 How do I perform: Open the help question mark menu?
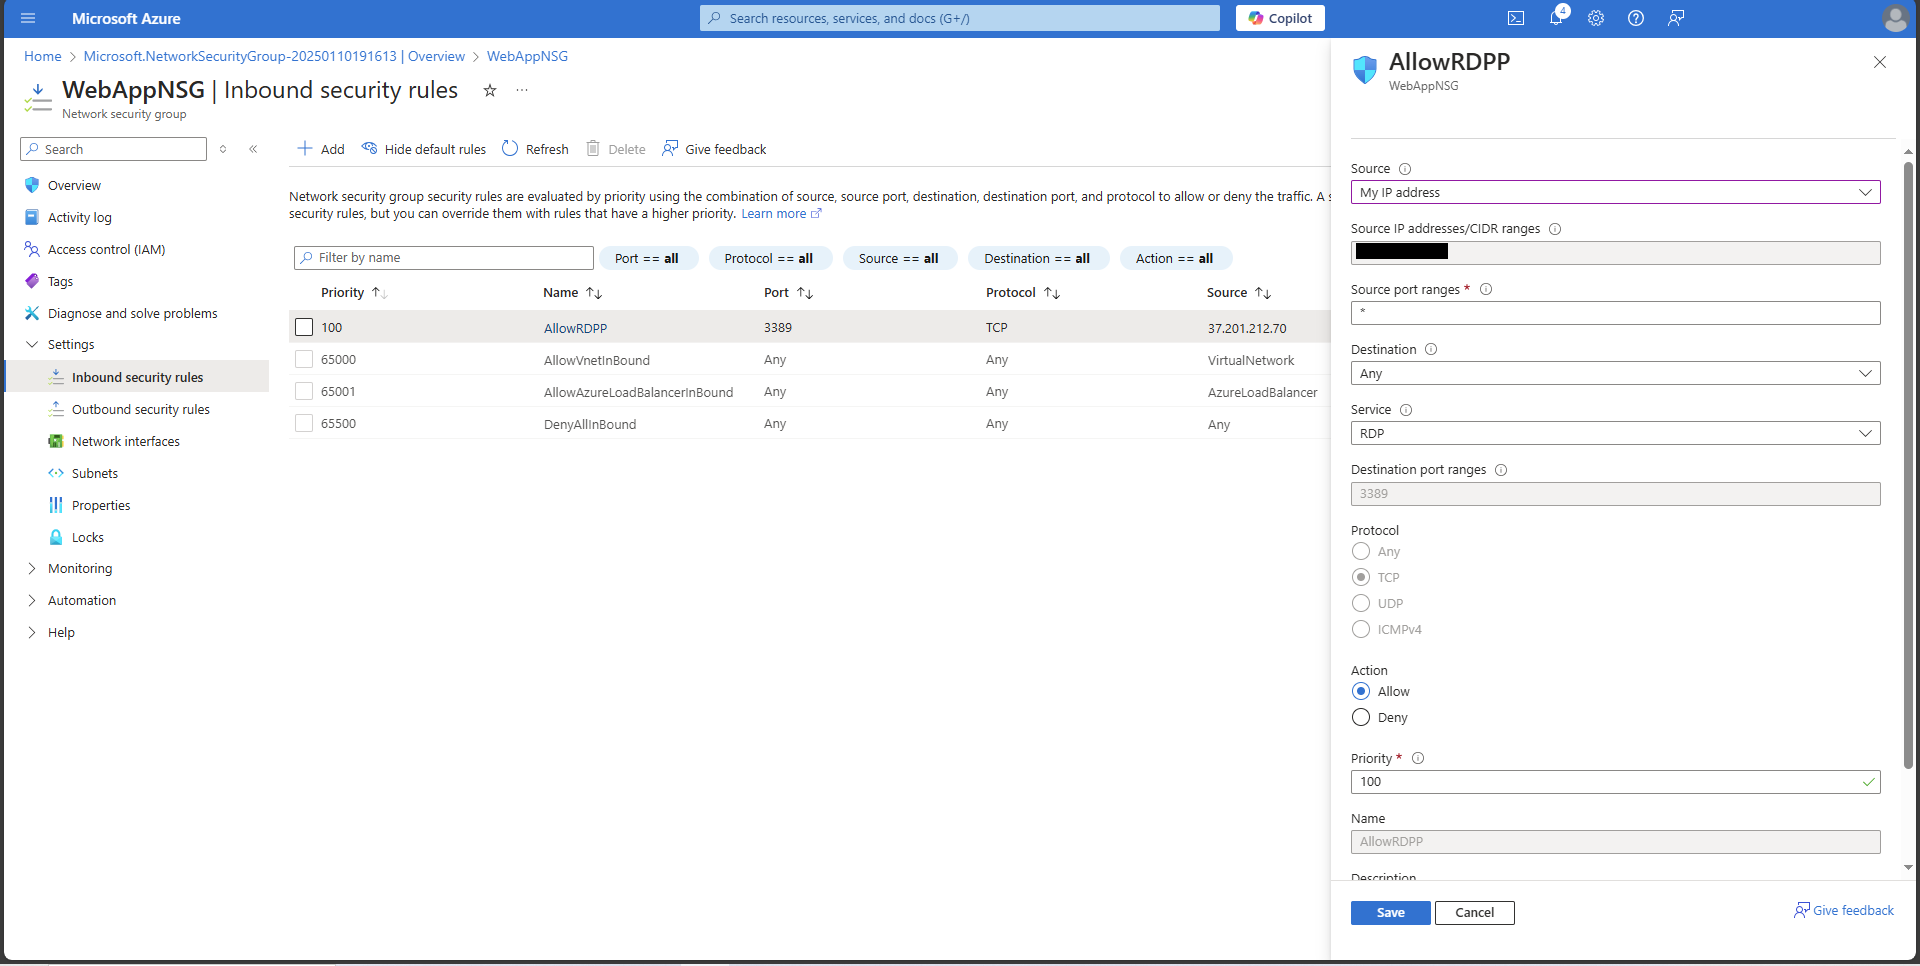coord(1636,18)
